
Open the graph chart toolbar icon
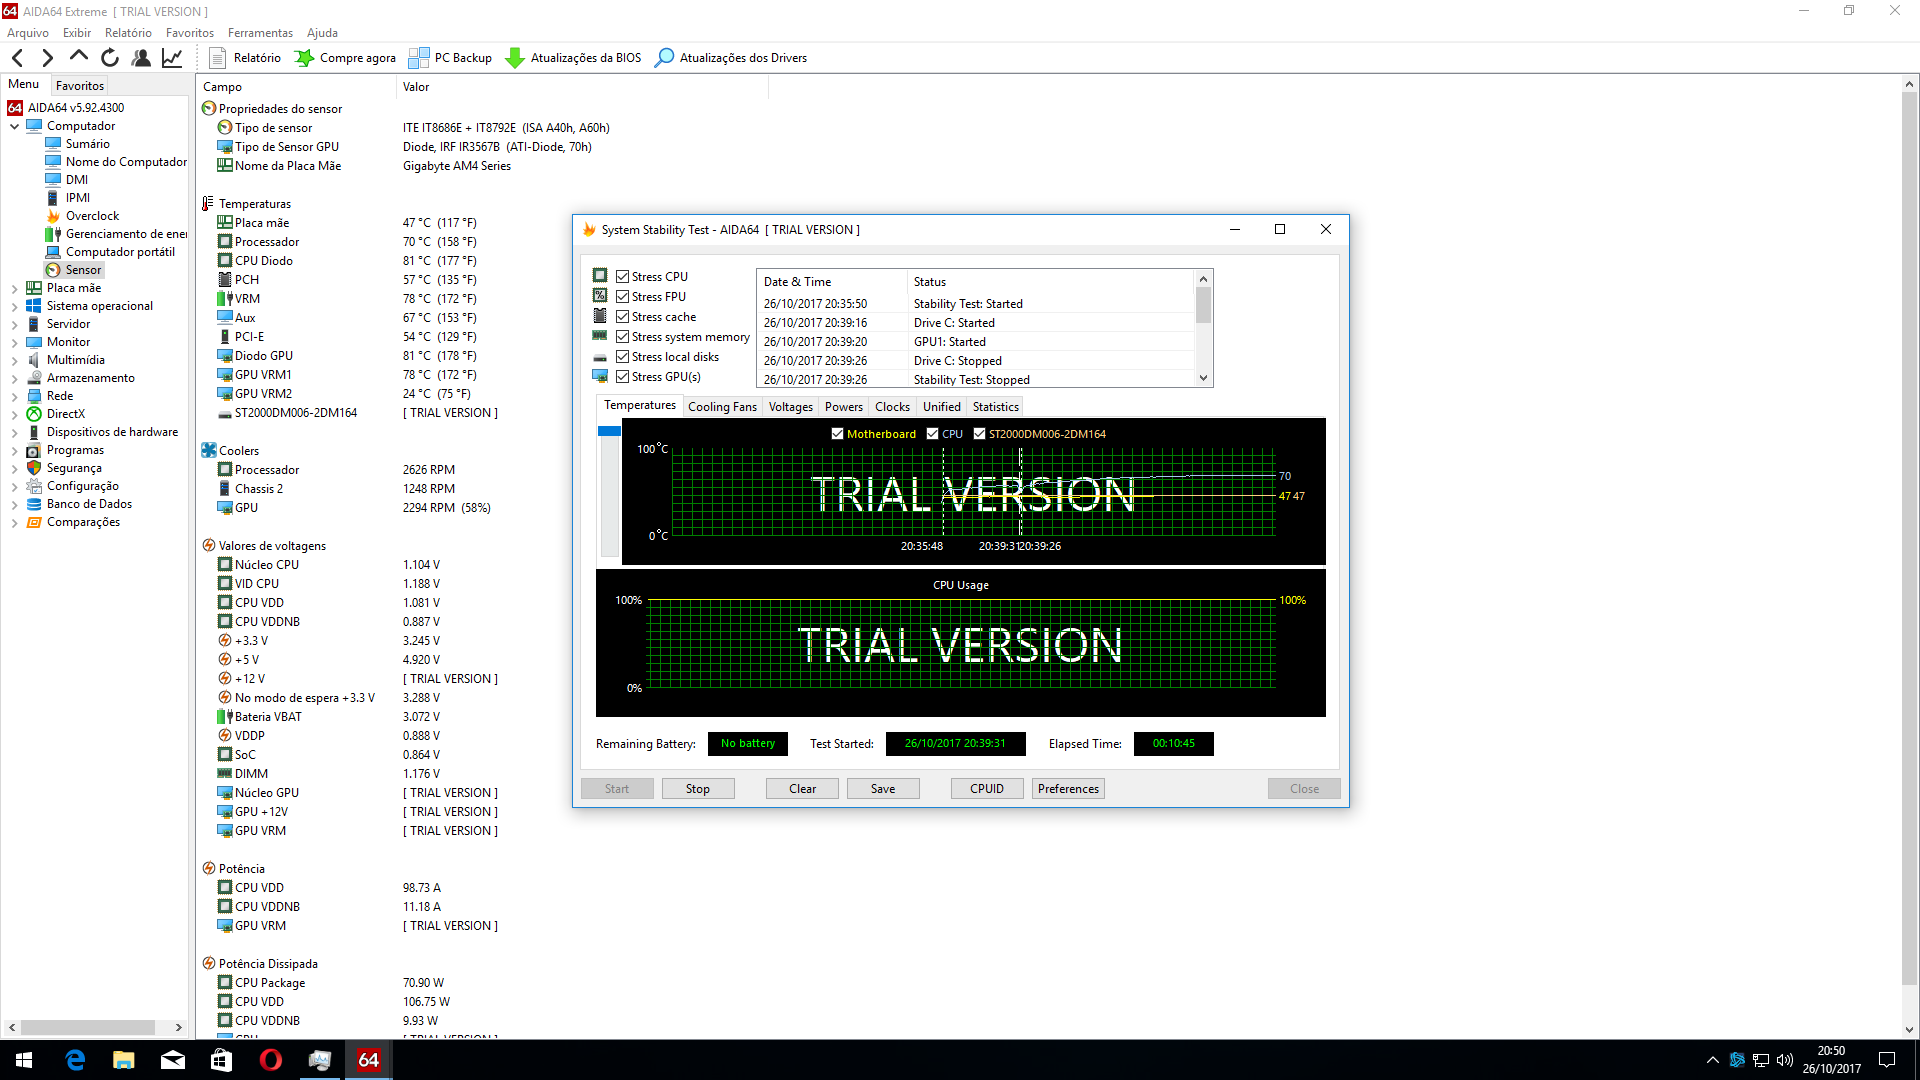pyautogui.click(x=172, y=58)
